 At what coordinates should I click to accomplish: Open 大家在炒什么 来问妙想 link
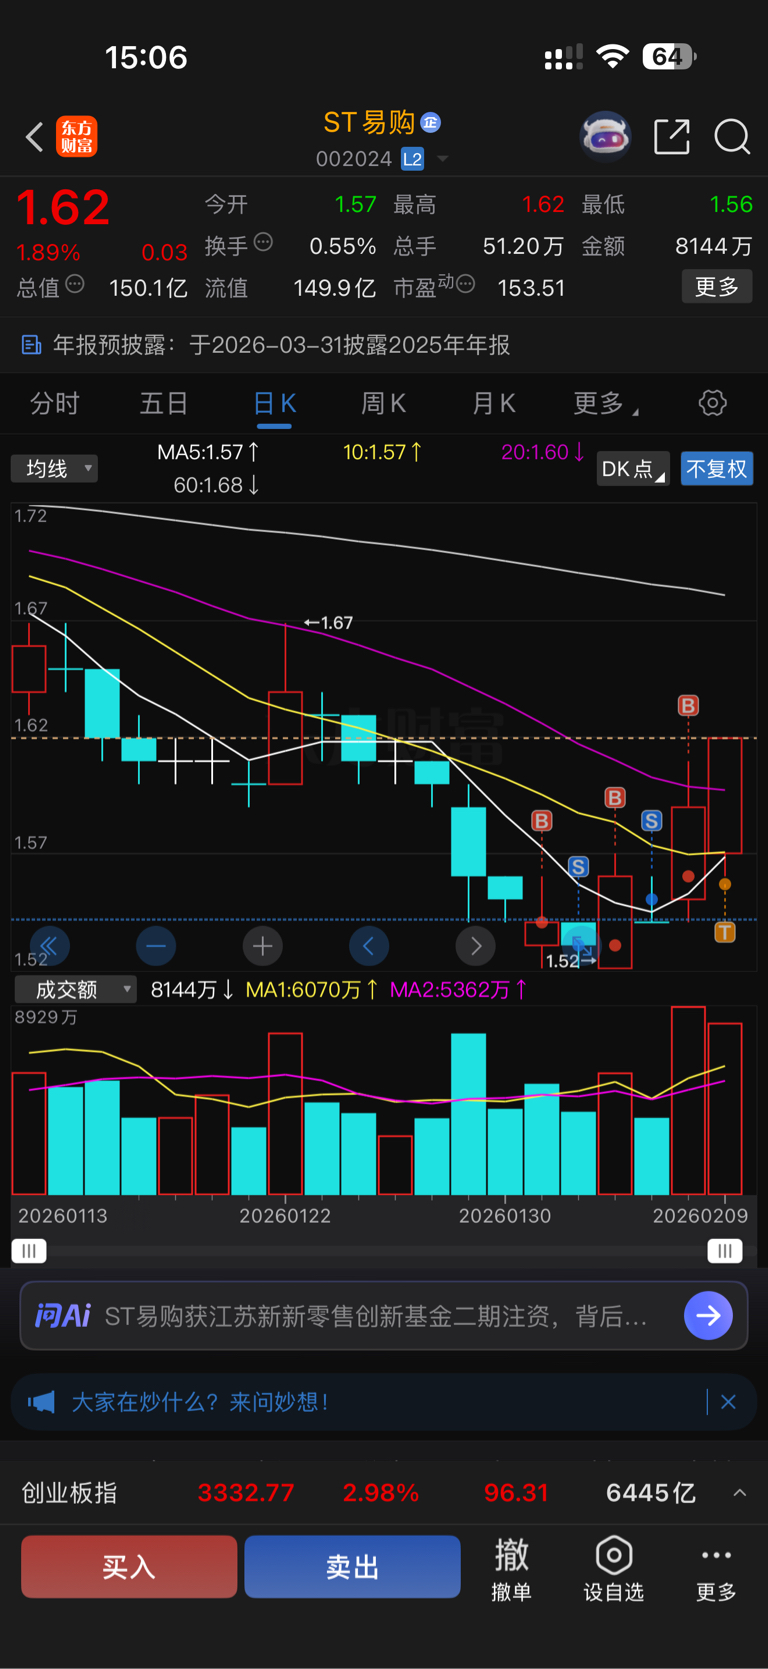pos(201,1402)
